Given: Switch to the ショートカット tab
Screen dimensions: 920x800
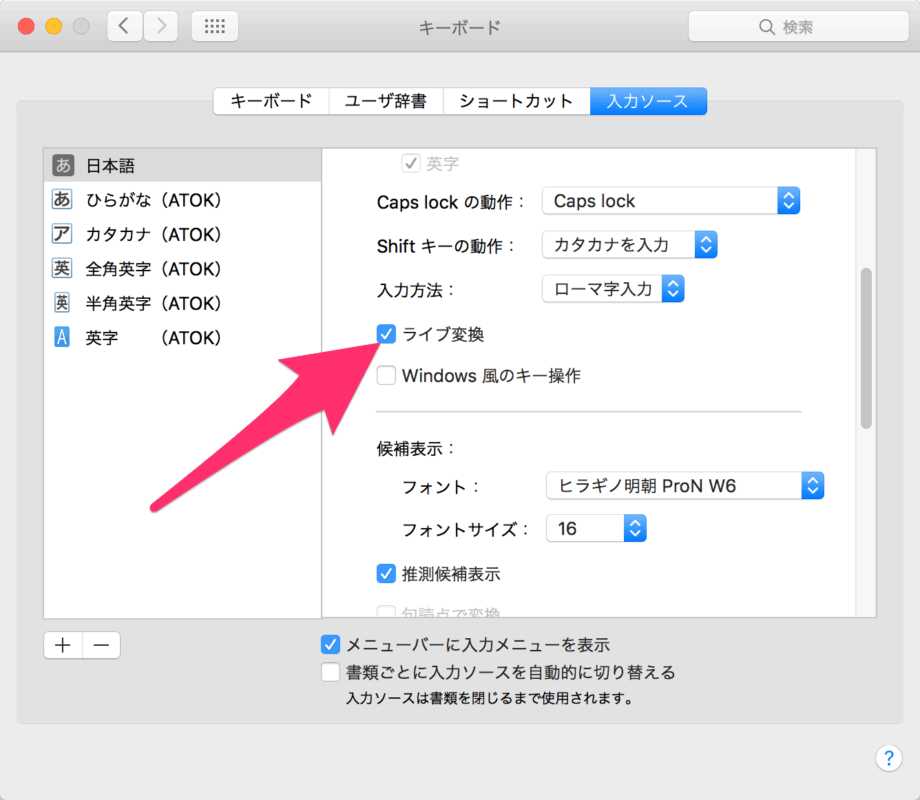Looking at the screenshot, I should click(515, 101).
